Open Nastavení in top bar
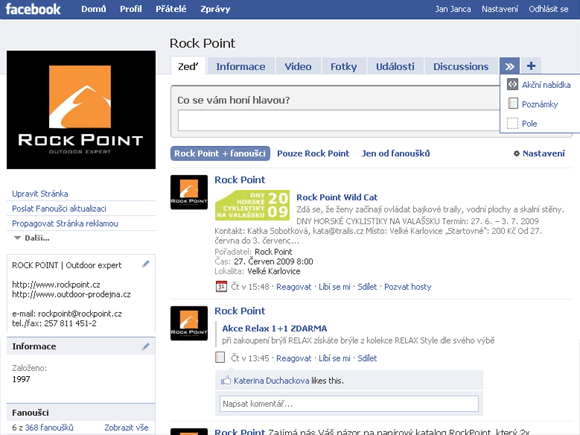The image size is (580, 435). click(x=499, y=9)
